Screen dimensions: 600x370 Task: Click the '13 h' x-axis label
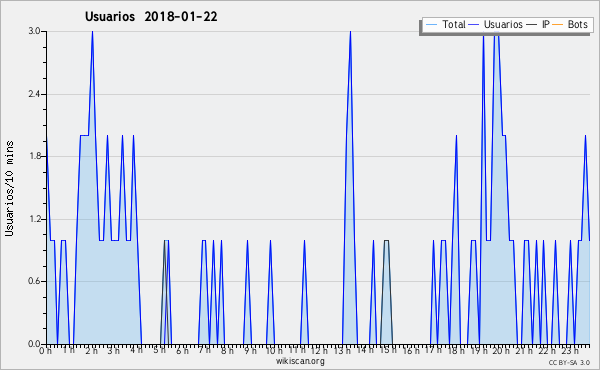pos(342,351)
